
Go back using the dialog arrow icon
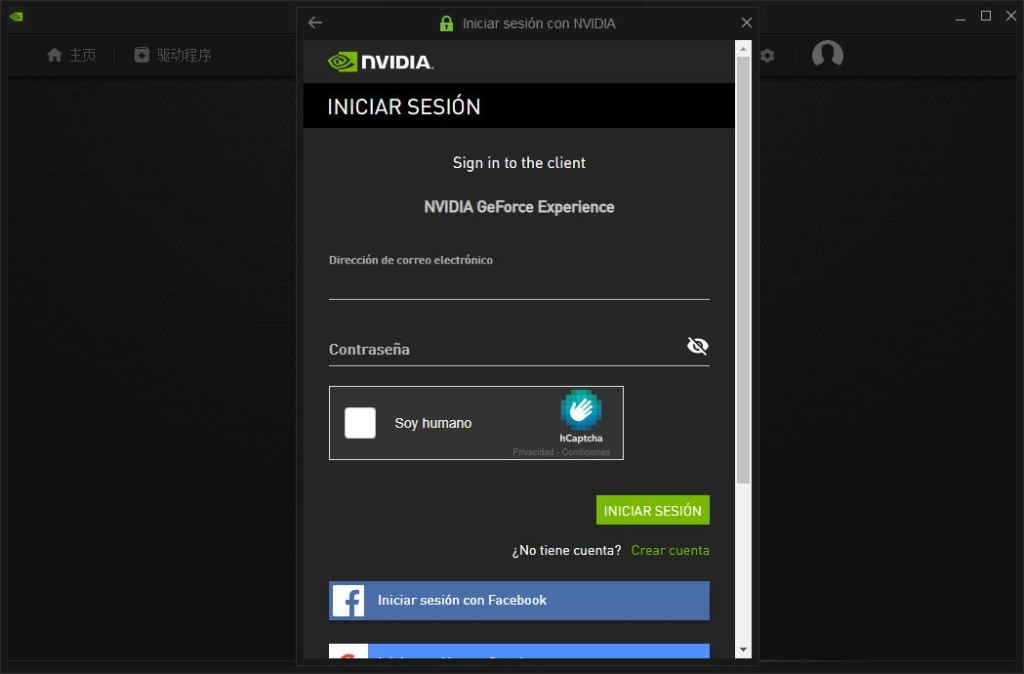click(315, 23)
